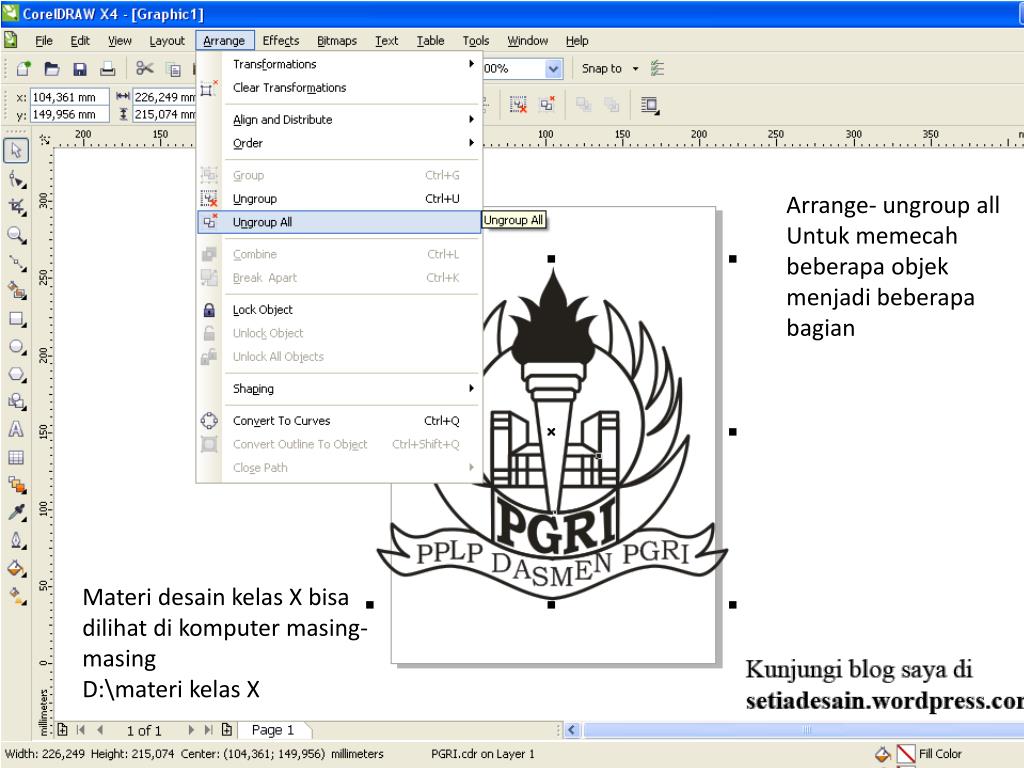Image resolution: width=1024 pixels, height=768 pixels.
Task: Select the Table tool in the toolbox
Action: coord(16,457)
